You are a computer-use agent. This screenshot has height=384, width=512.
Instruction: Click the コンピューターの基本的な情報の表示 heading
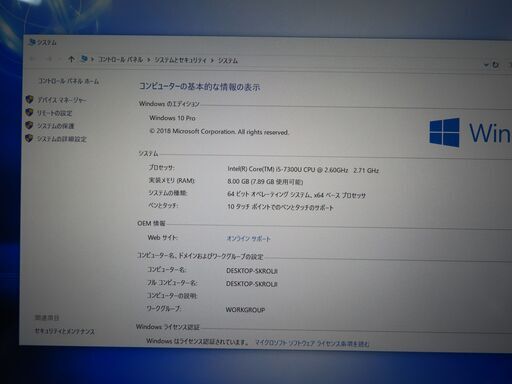point(199,87)
